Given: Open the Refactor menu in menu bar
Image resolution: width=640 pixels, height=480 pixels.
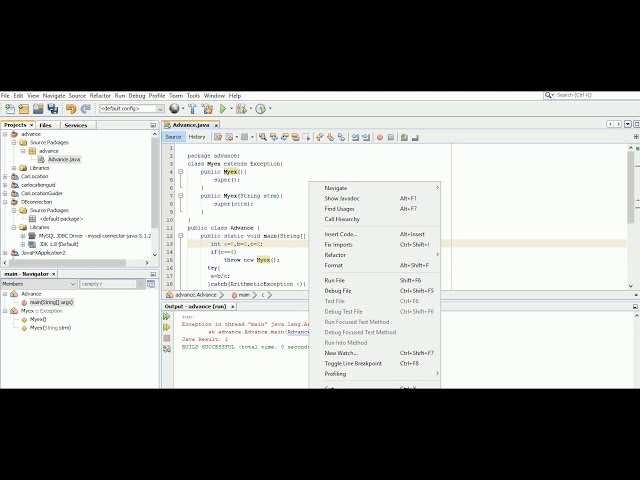Looking at the screenshot, I should tap(100, 96).
